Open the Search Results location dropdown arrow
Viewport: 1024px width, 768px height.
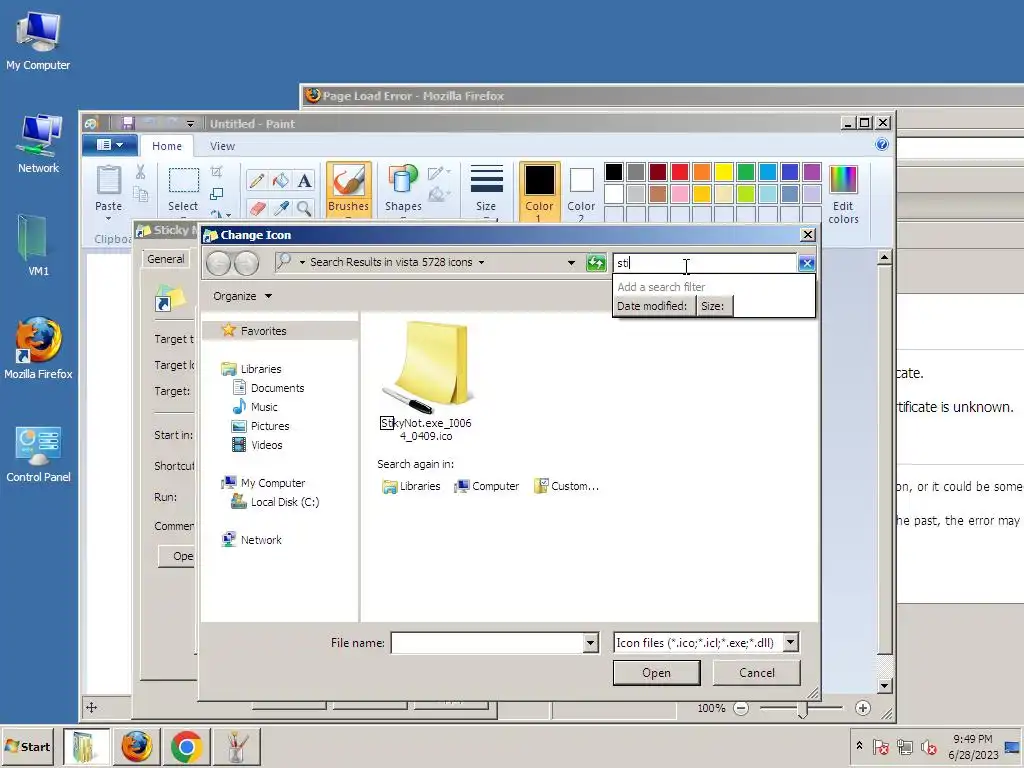(x=481, y=263)
